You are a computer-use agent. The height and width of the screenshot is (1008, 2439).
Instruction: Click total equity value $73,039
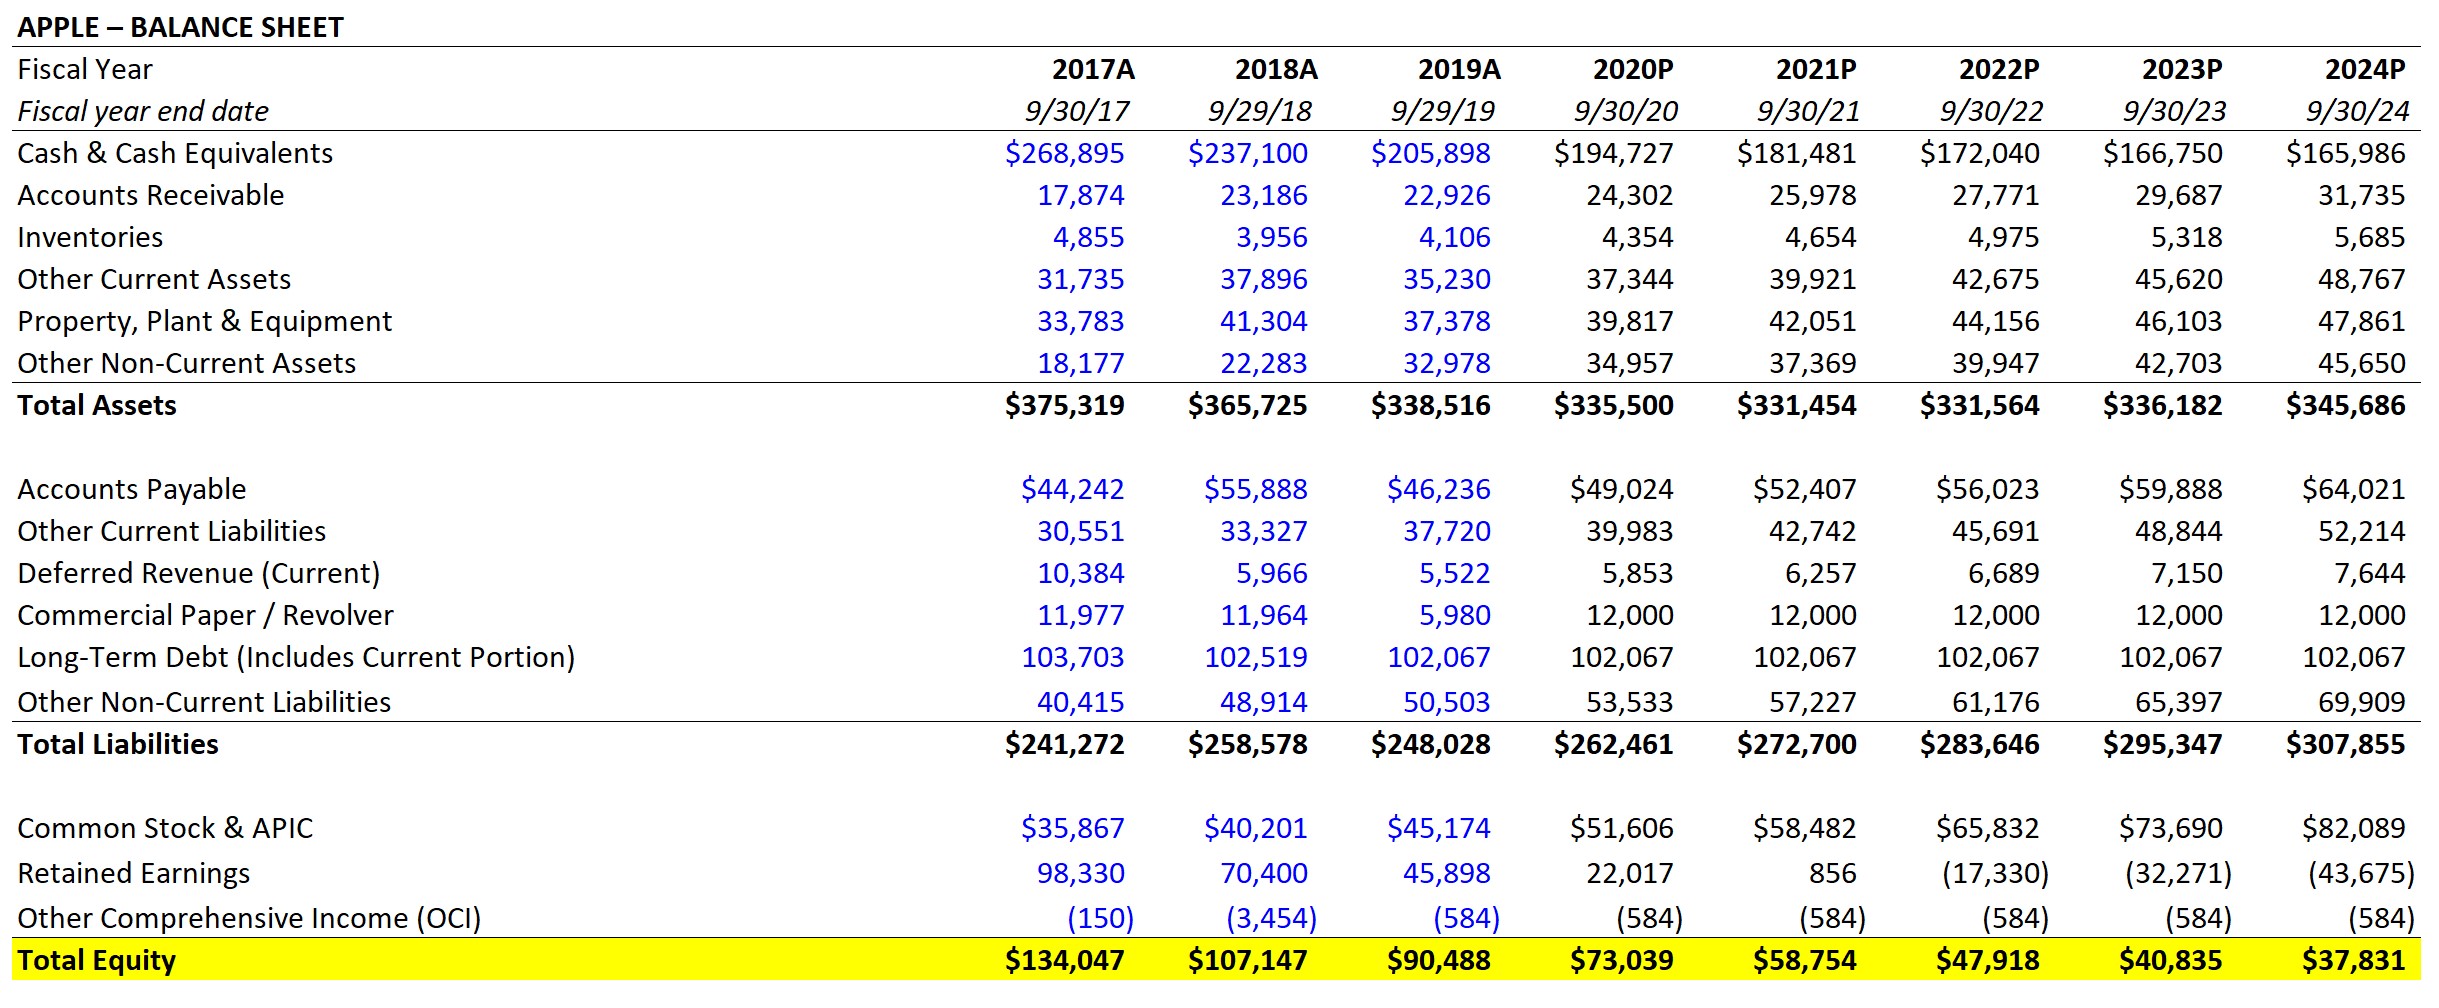pyautogui.click(x=1621, y=960)
